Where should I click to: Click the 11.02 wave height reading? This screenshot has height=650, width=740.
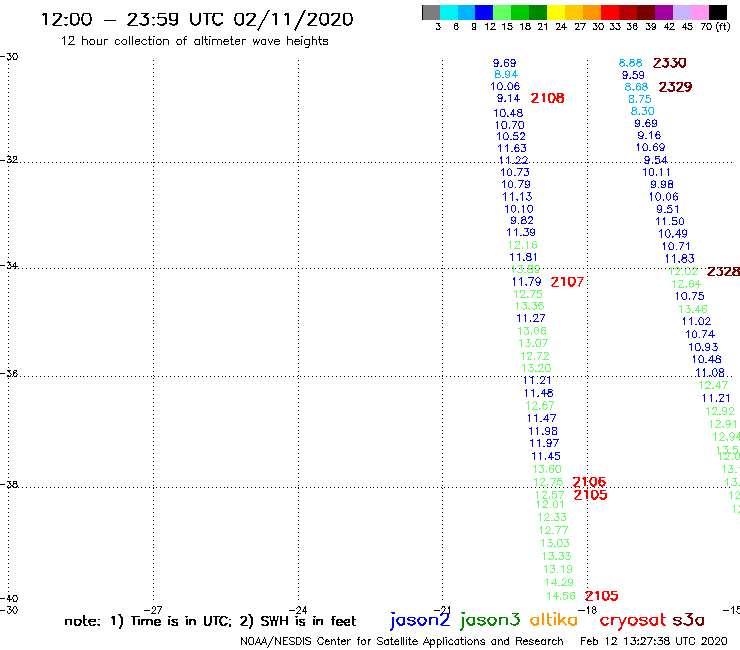(696, 321)
